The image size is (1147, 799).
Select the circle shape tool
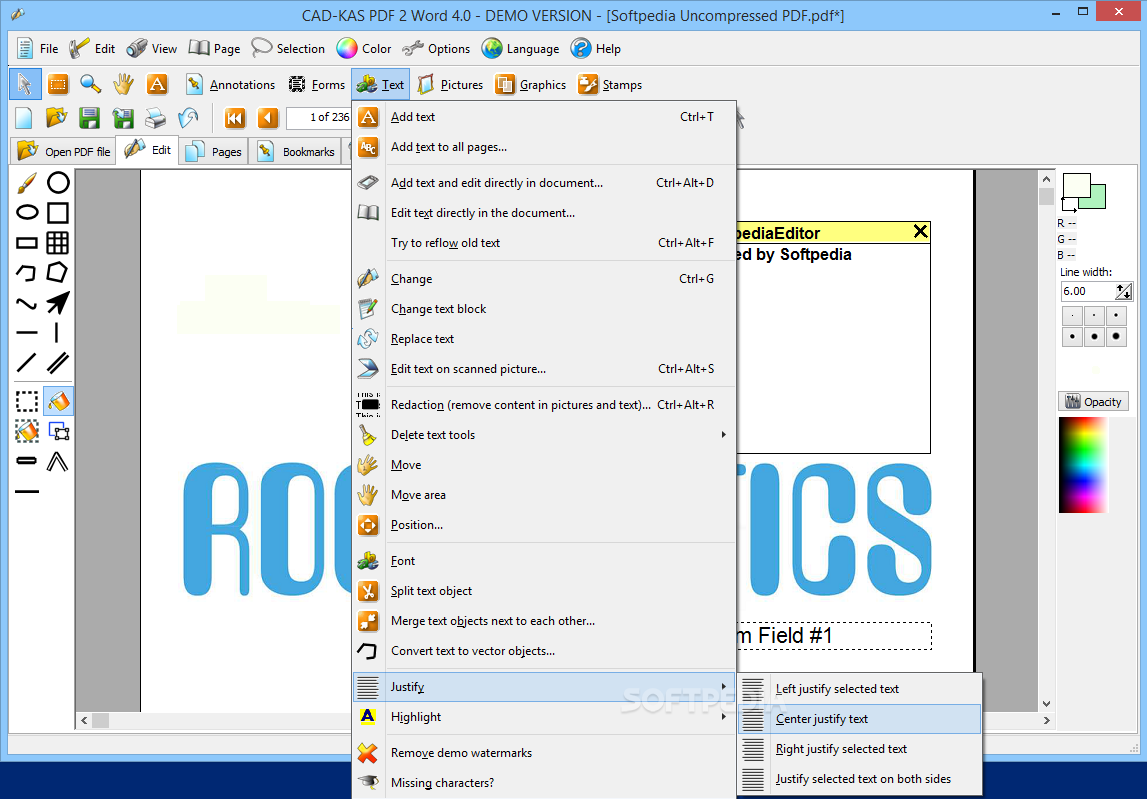(x=58, y=183)
